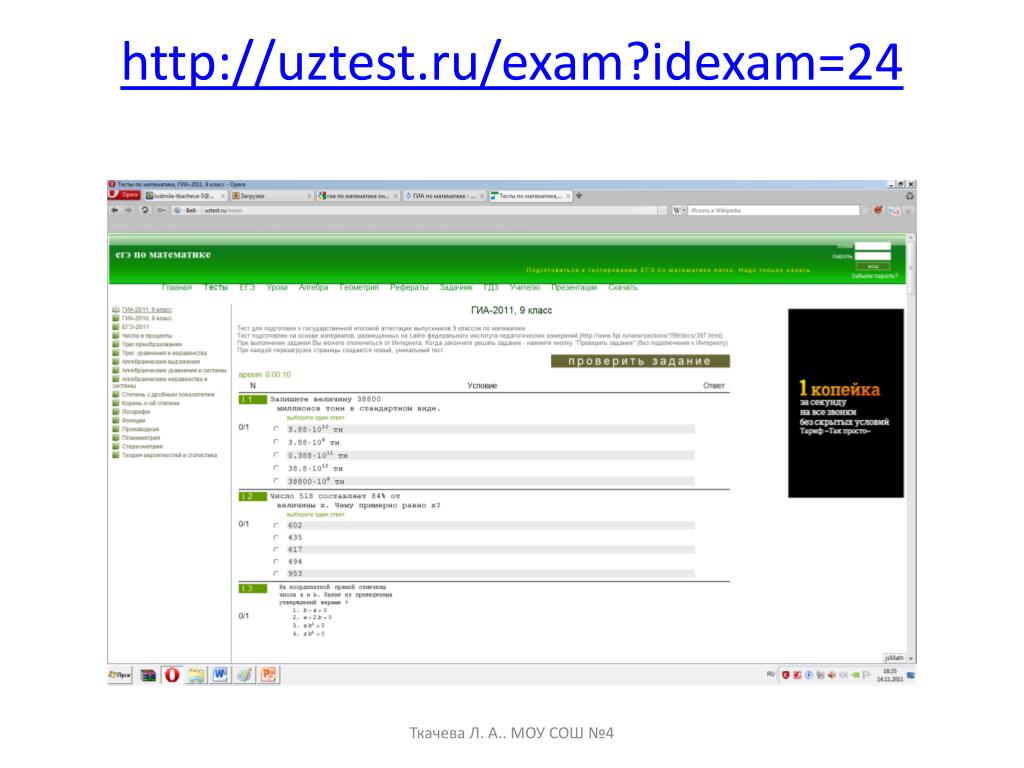Open 'Планиметрия' sidebar item
1024x768 pixels.
[140, 438]
